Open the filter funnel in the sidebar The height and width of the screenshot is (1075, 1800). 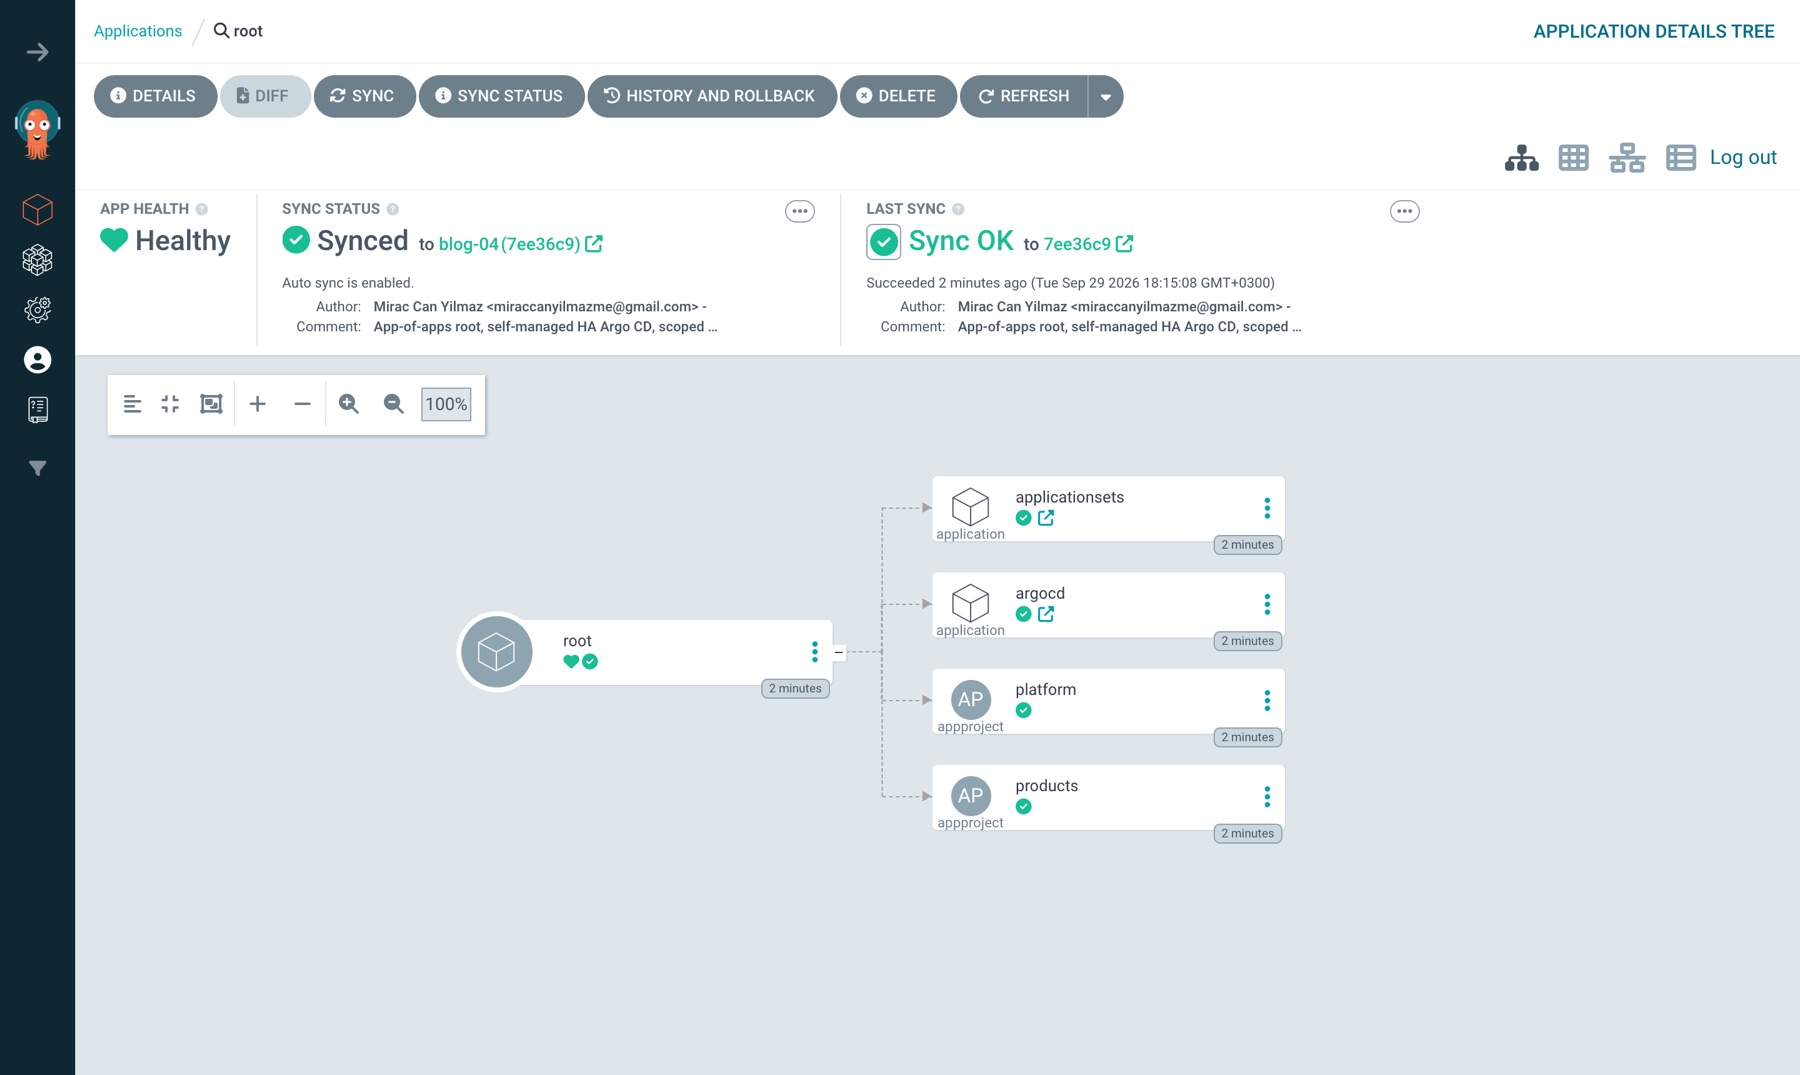(x=37, y=468)
